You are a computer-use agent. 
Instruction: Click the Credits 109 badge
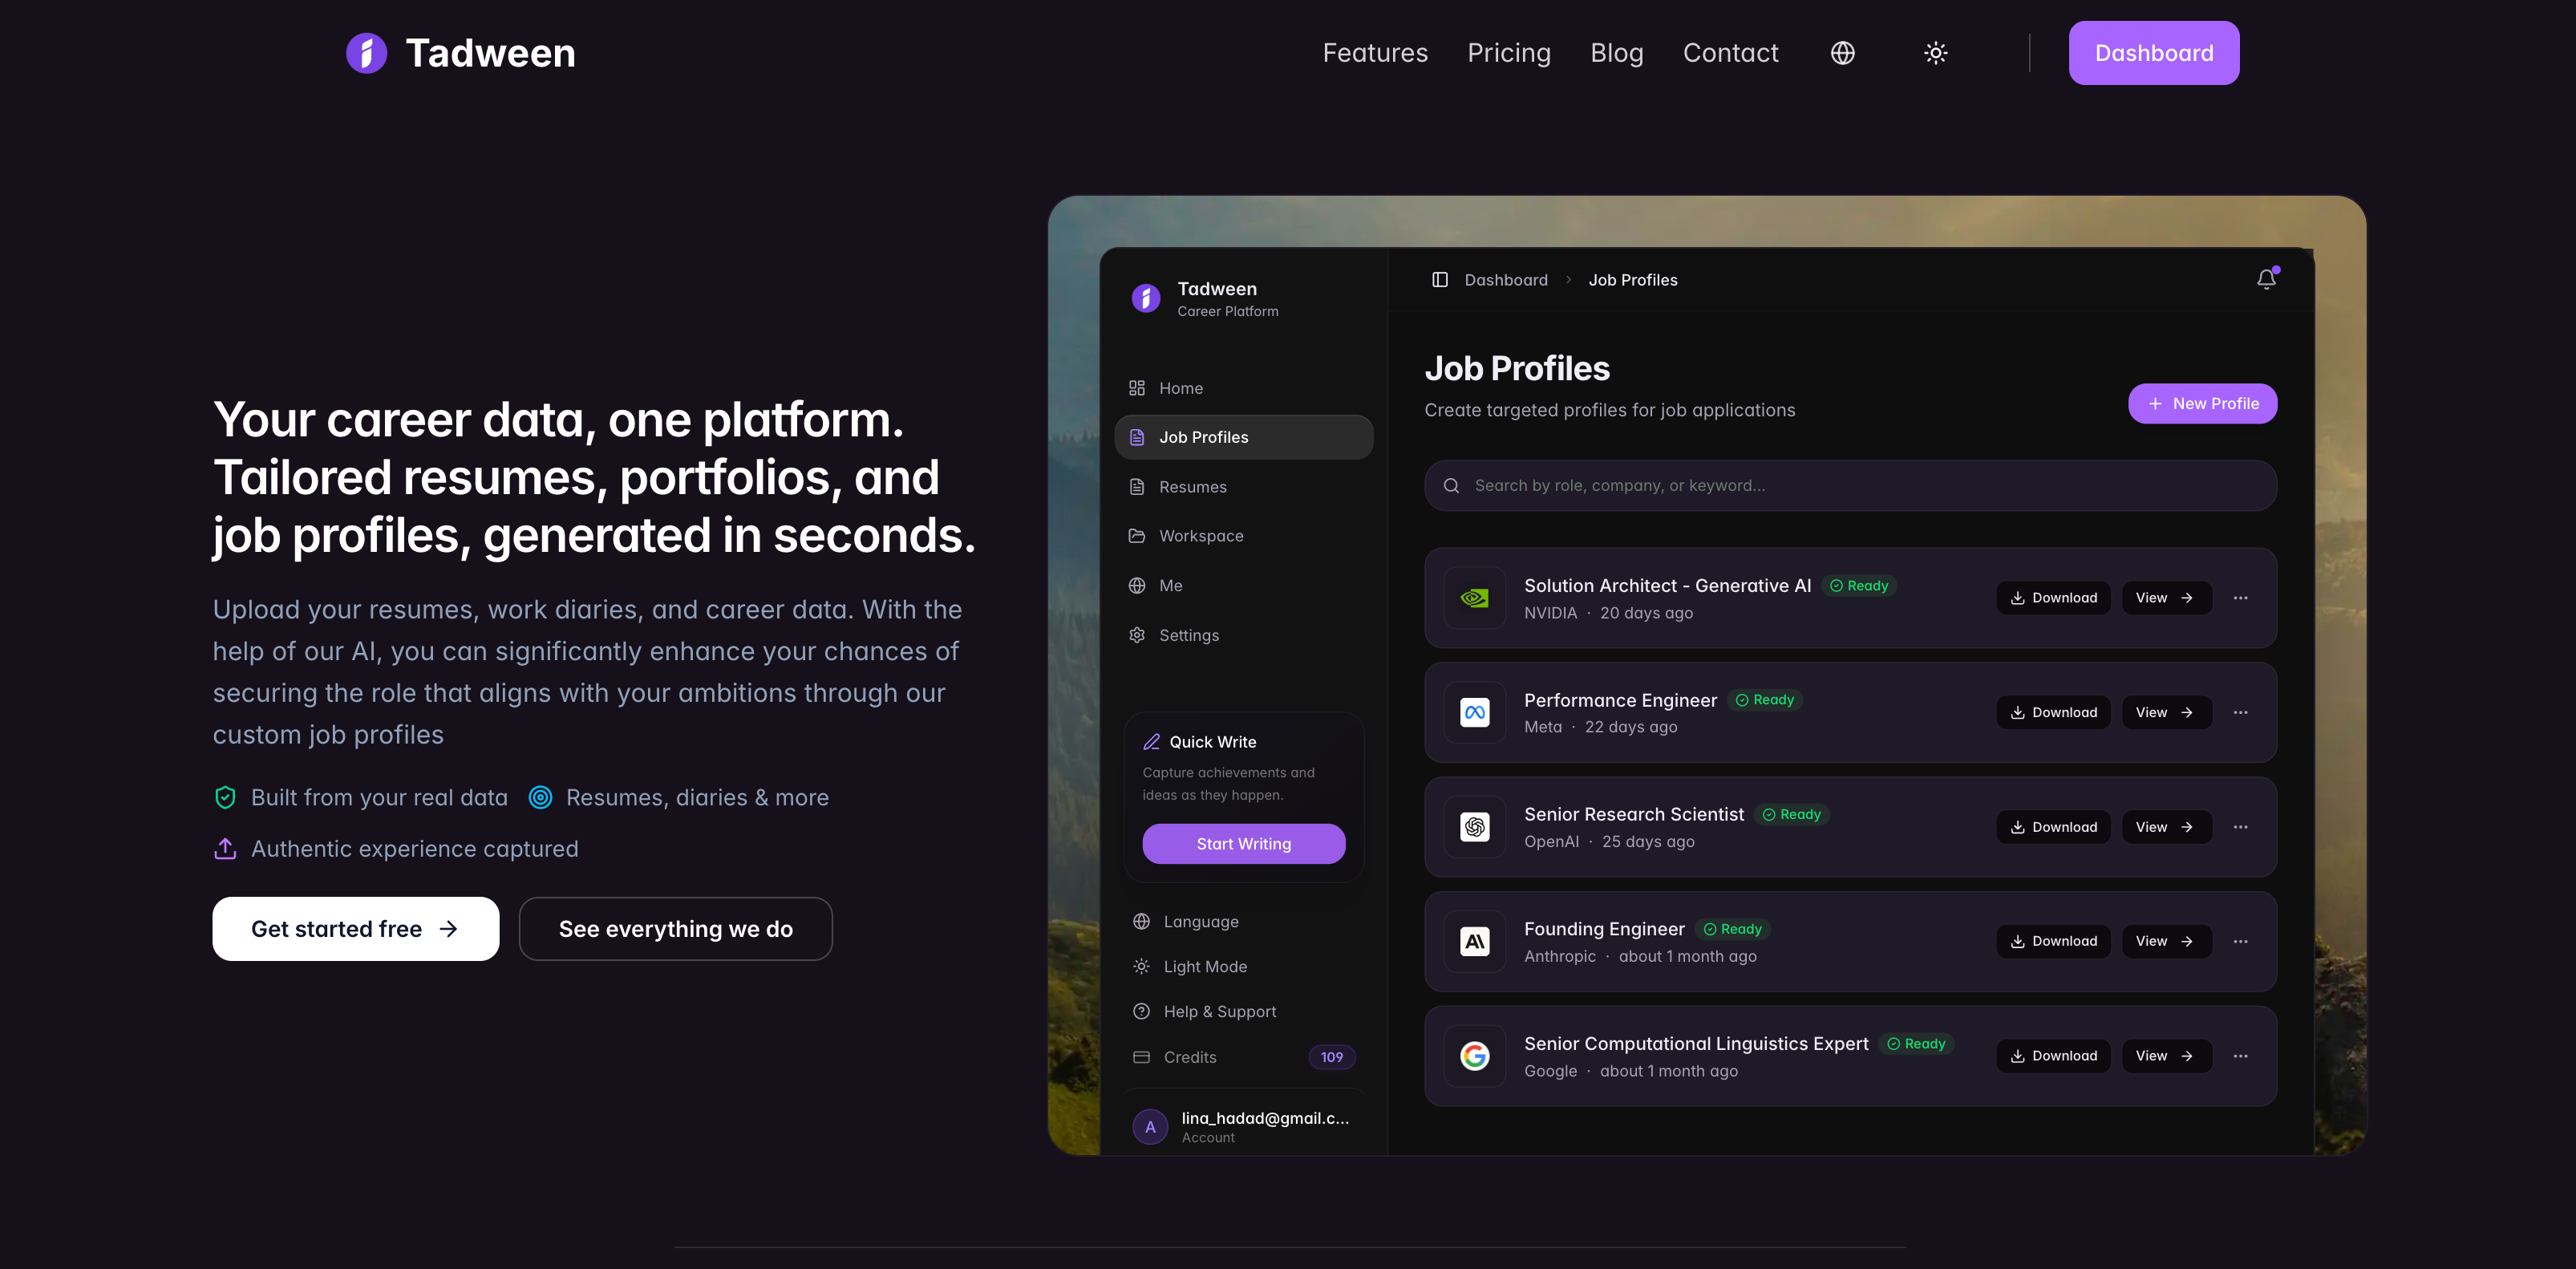coord(1332,1057)
